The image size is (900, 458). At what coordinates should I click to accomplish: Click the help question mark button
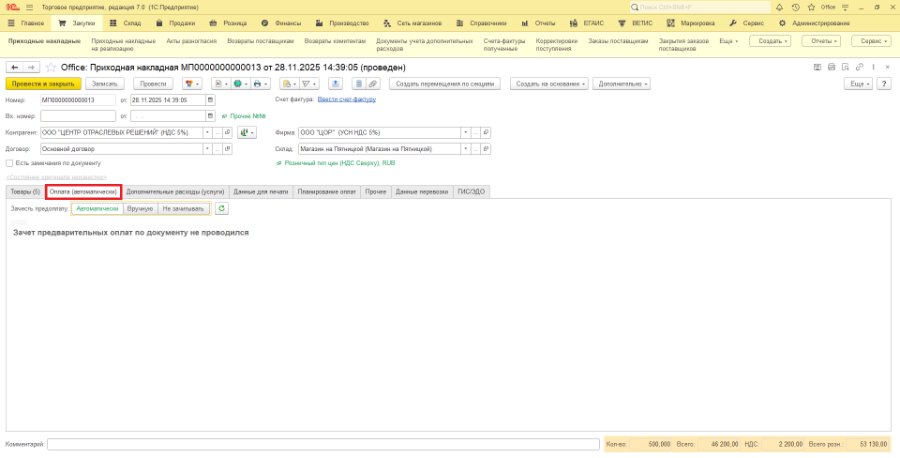point(884,84)
